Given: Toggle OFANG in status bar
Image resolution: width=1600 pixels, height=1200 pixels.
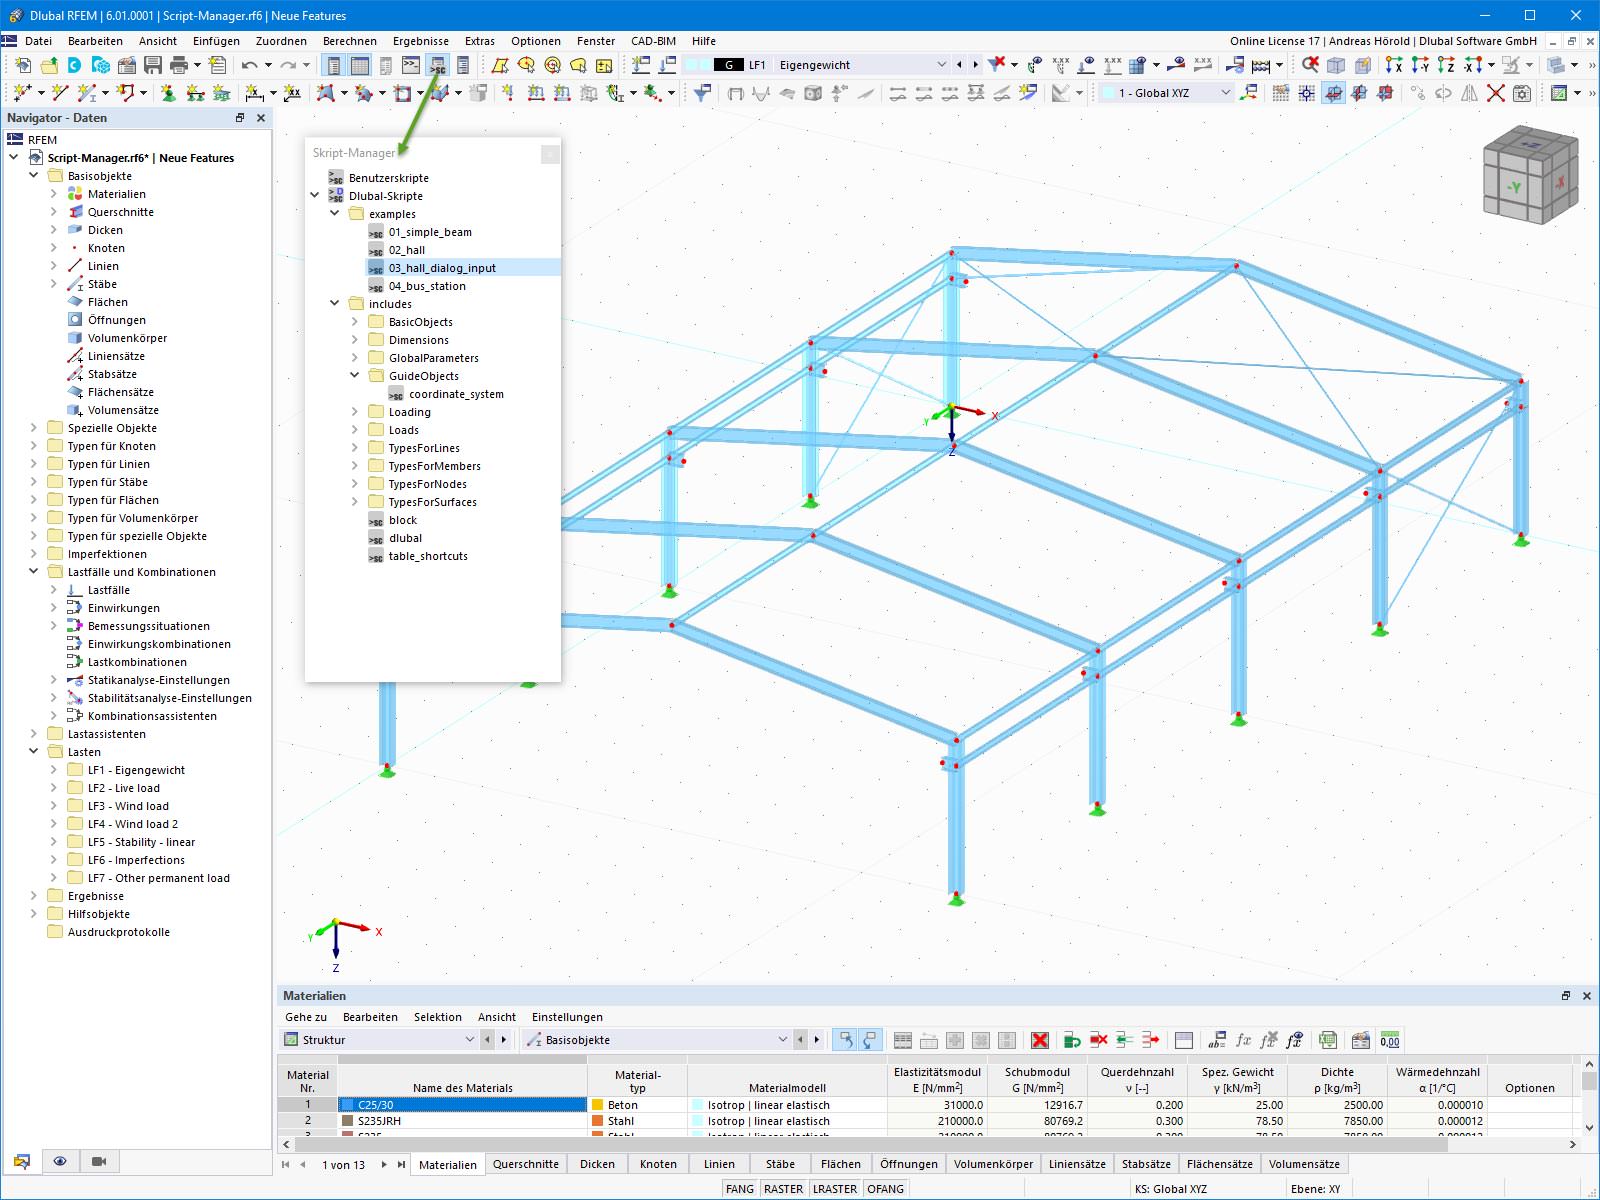Looking at the screenshot, I should tap(885, 1189).
